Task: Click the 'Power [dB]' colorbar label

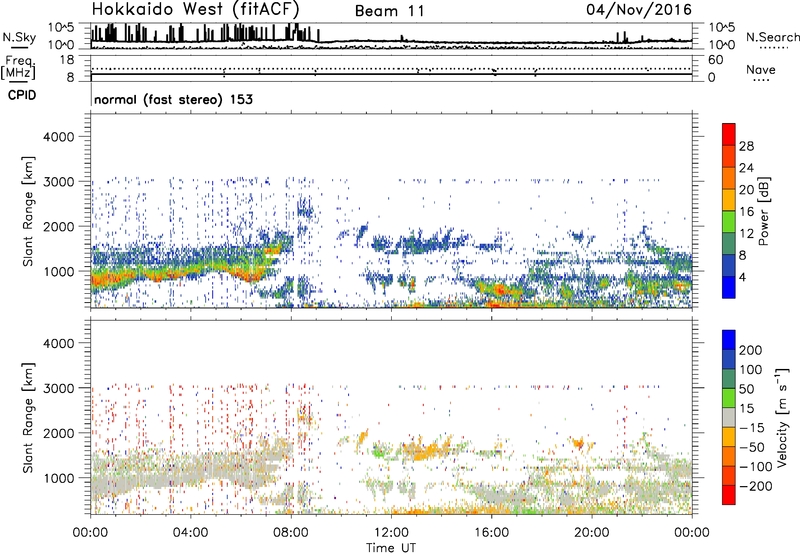Action: pyautogui.click(x=764, y=211)
